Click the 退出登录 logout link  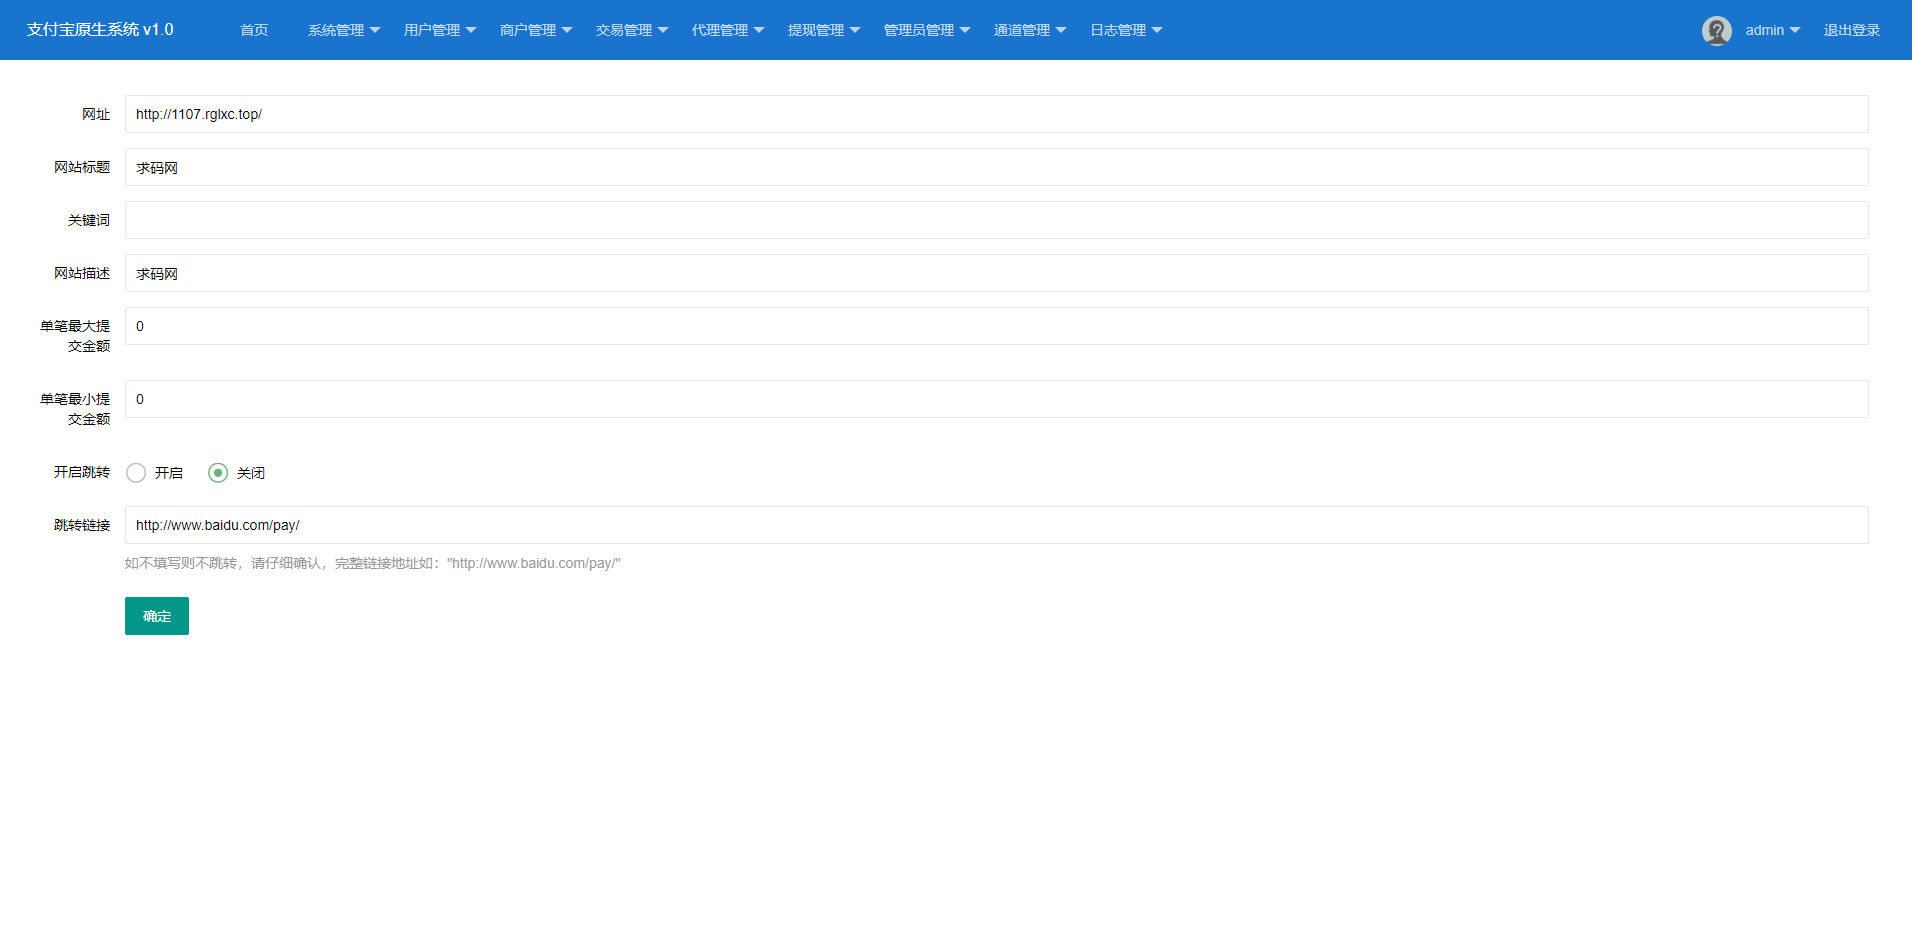point(1851,30)
